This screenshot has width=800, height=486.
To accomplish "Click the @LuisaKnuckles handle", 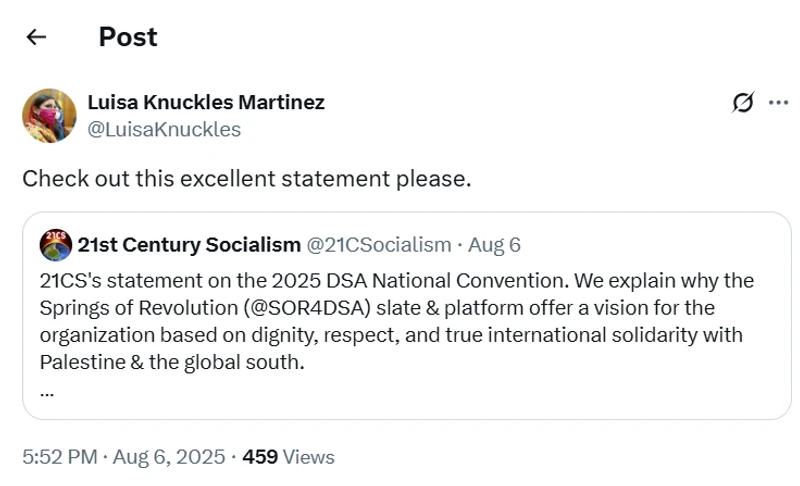I will (164, 130).
